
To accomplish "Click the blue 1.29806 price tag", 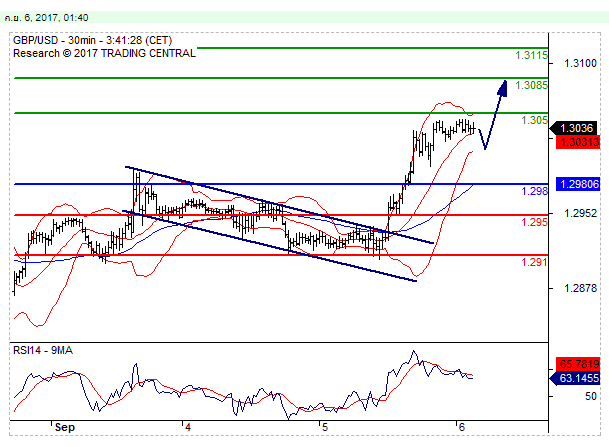I will click(578, 184).
